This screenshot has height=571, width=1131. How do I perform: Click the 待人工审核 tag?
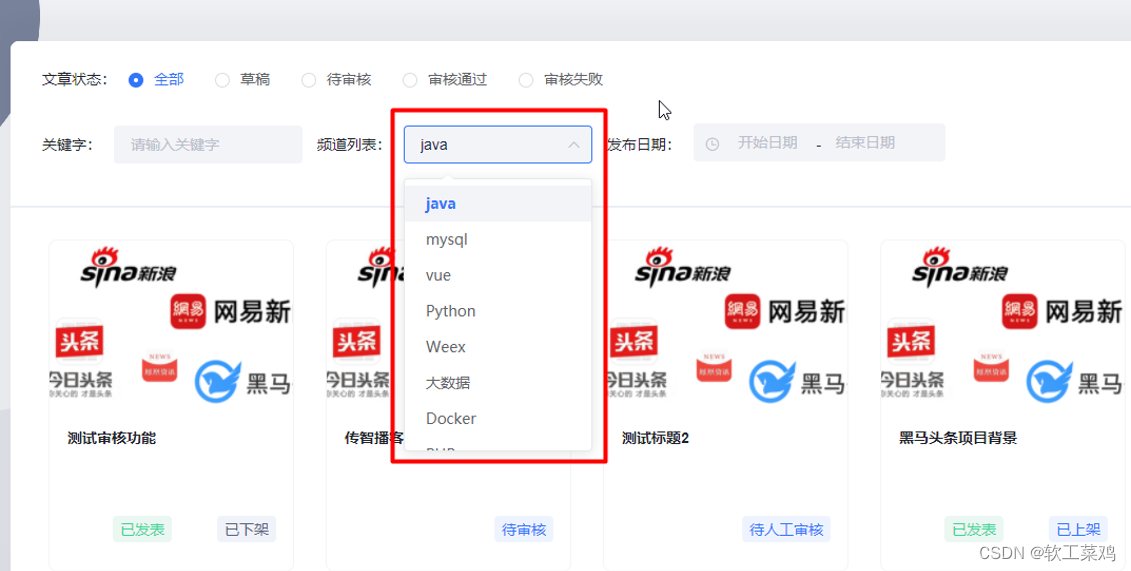pyautogui.click(x=786, y=529)
